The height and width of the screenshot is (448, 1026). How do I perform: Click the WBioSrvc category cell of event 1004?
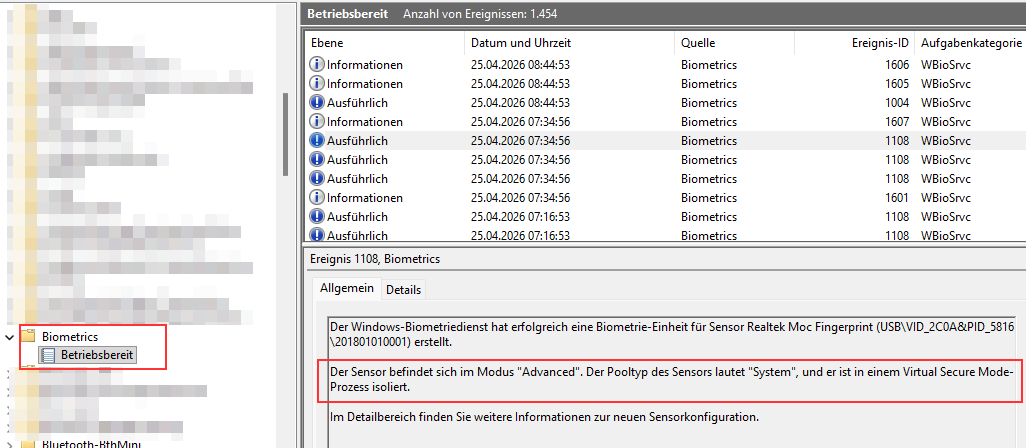tap(946, 103)
